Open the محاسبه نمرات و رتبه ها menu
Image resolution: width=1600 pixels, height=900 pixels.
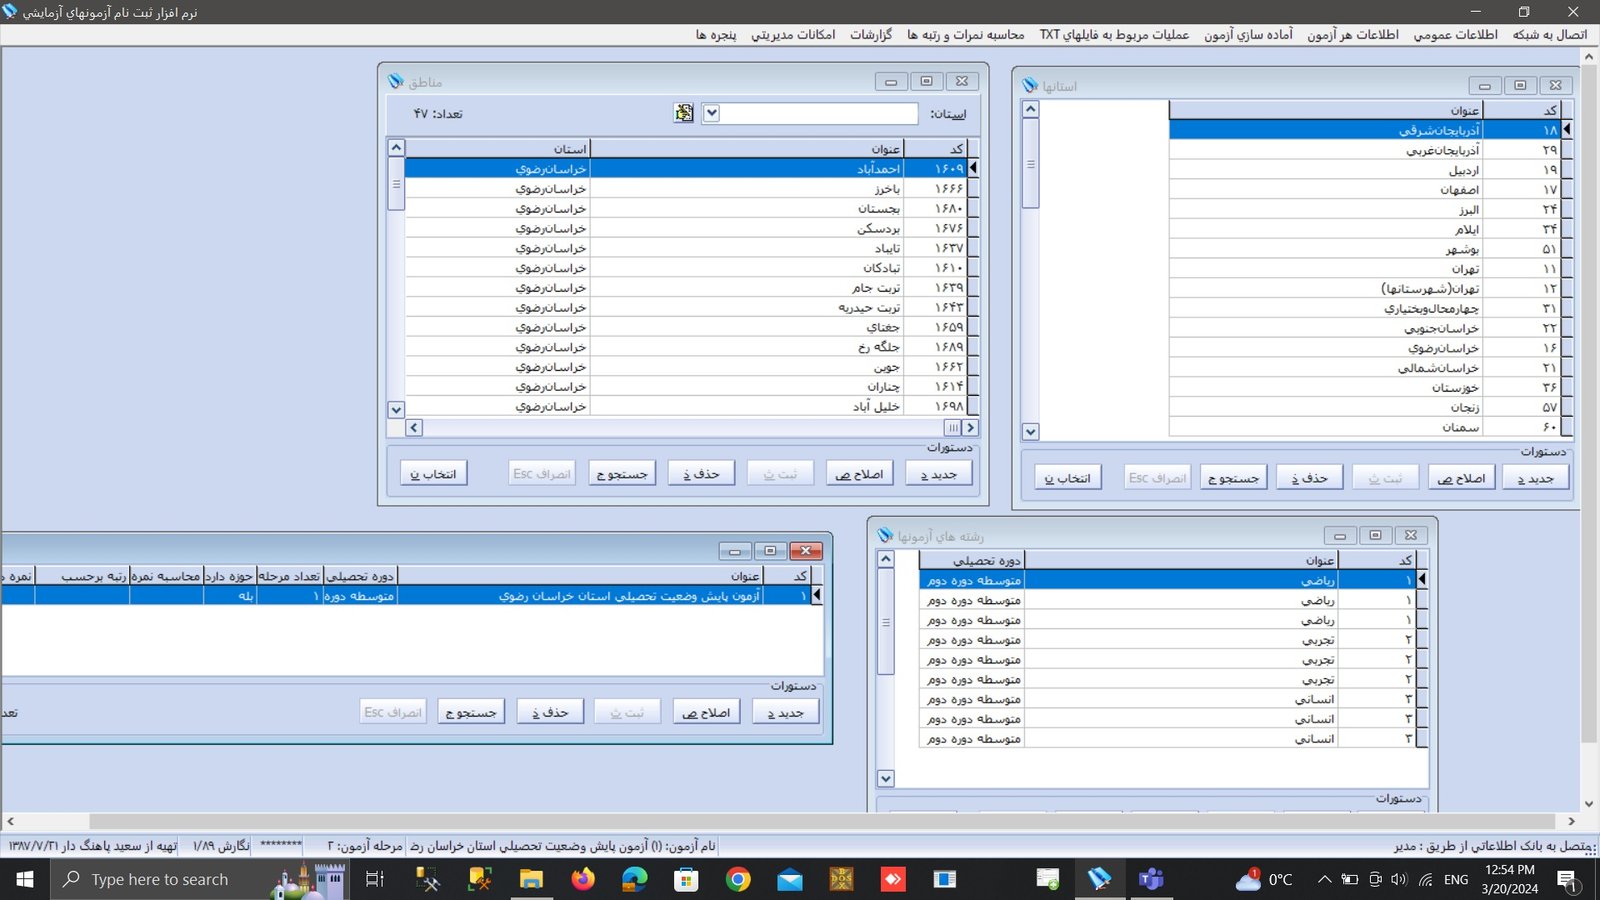966,34
